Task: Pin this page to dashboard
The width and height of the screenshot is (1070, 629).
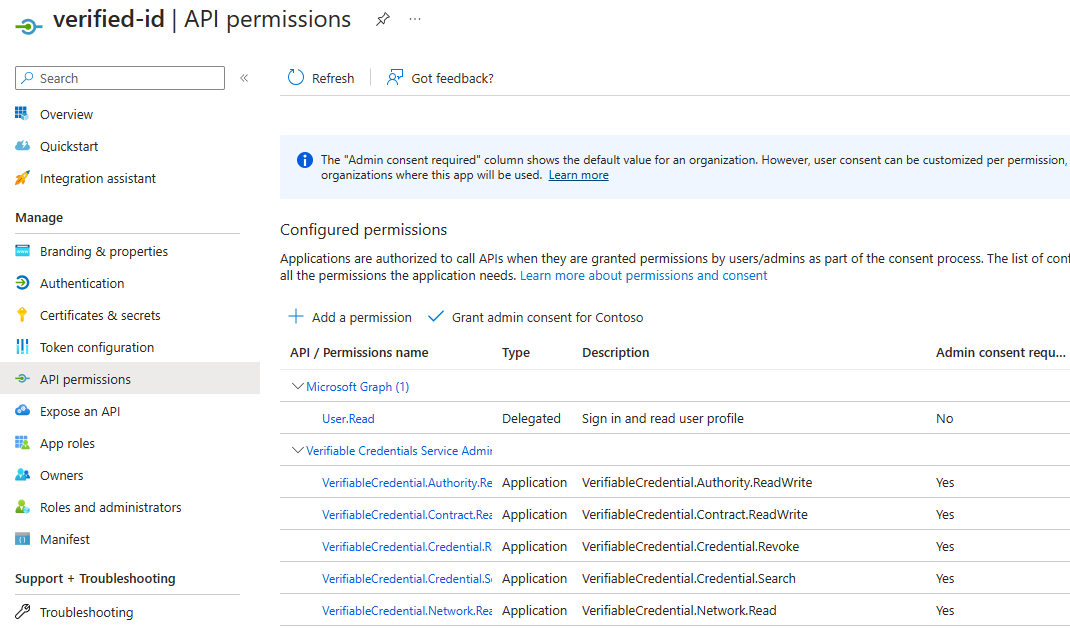Action: pos(382,18)
